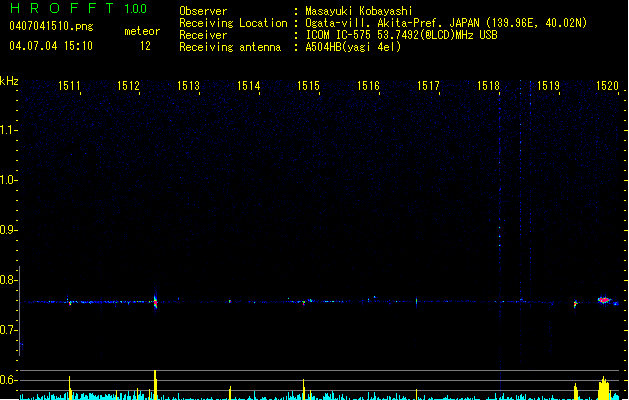The width and height of the screenshot is (629, 400).
Task: Click the date stamp 04.07.04 15:10
Action: point(51,46)
